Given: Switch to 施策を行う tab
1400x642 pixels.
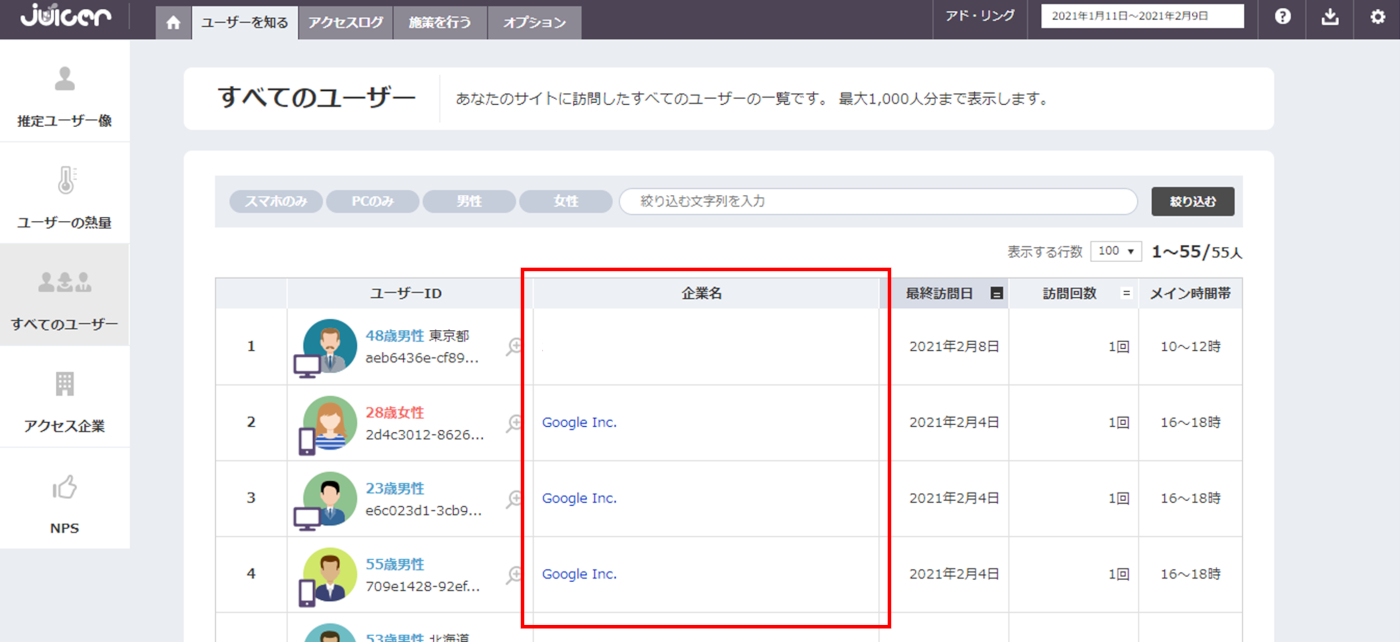Looking at the screenshot, I should (x=440, y=23).
